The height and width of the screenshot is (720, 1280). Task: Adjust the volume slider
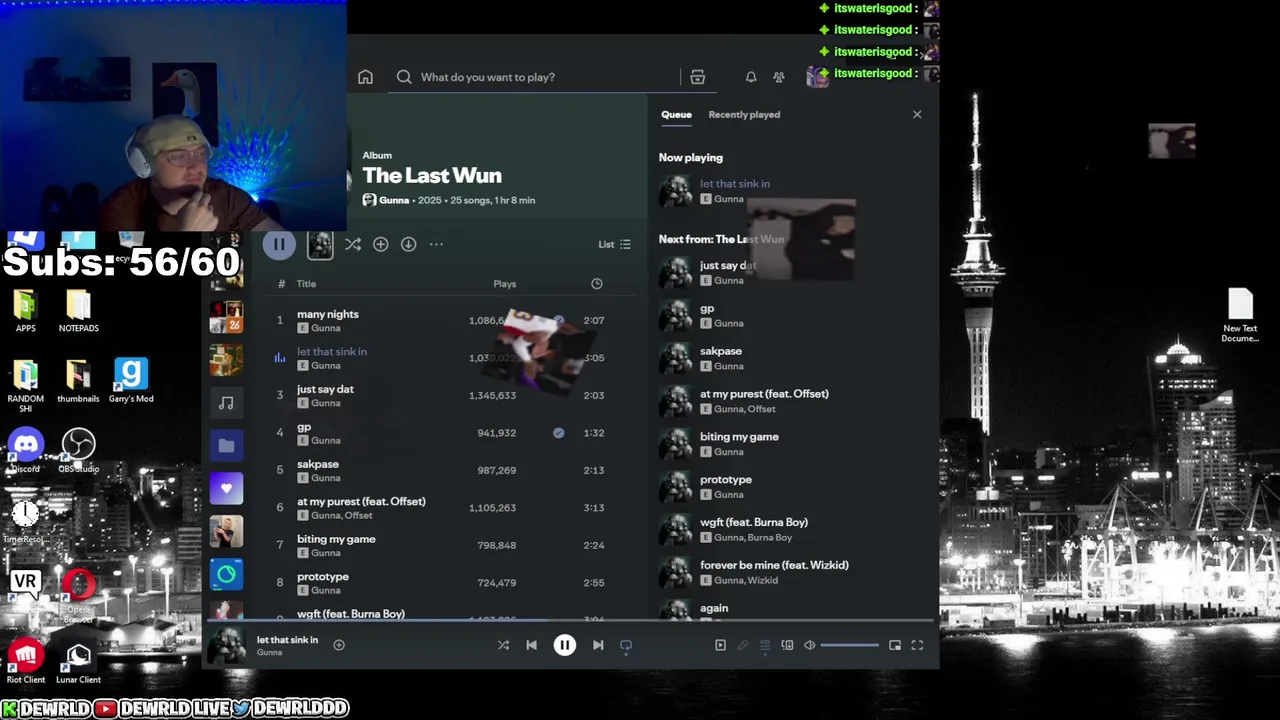pos(850,645)
